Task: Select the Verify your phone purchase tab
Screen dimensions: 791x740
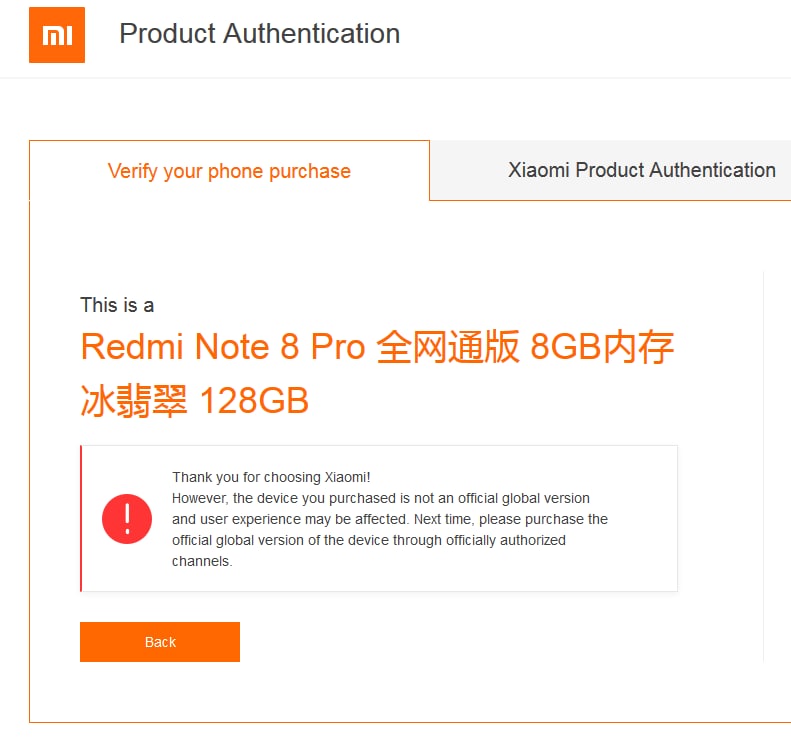Action: pos(230,171)
